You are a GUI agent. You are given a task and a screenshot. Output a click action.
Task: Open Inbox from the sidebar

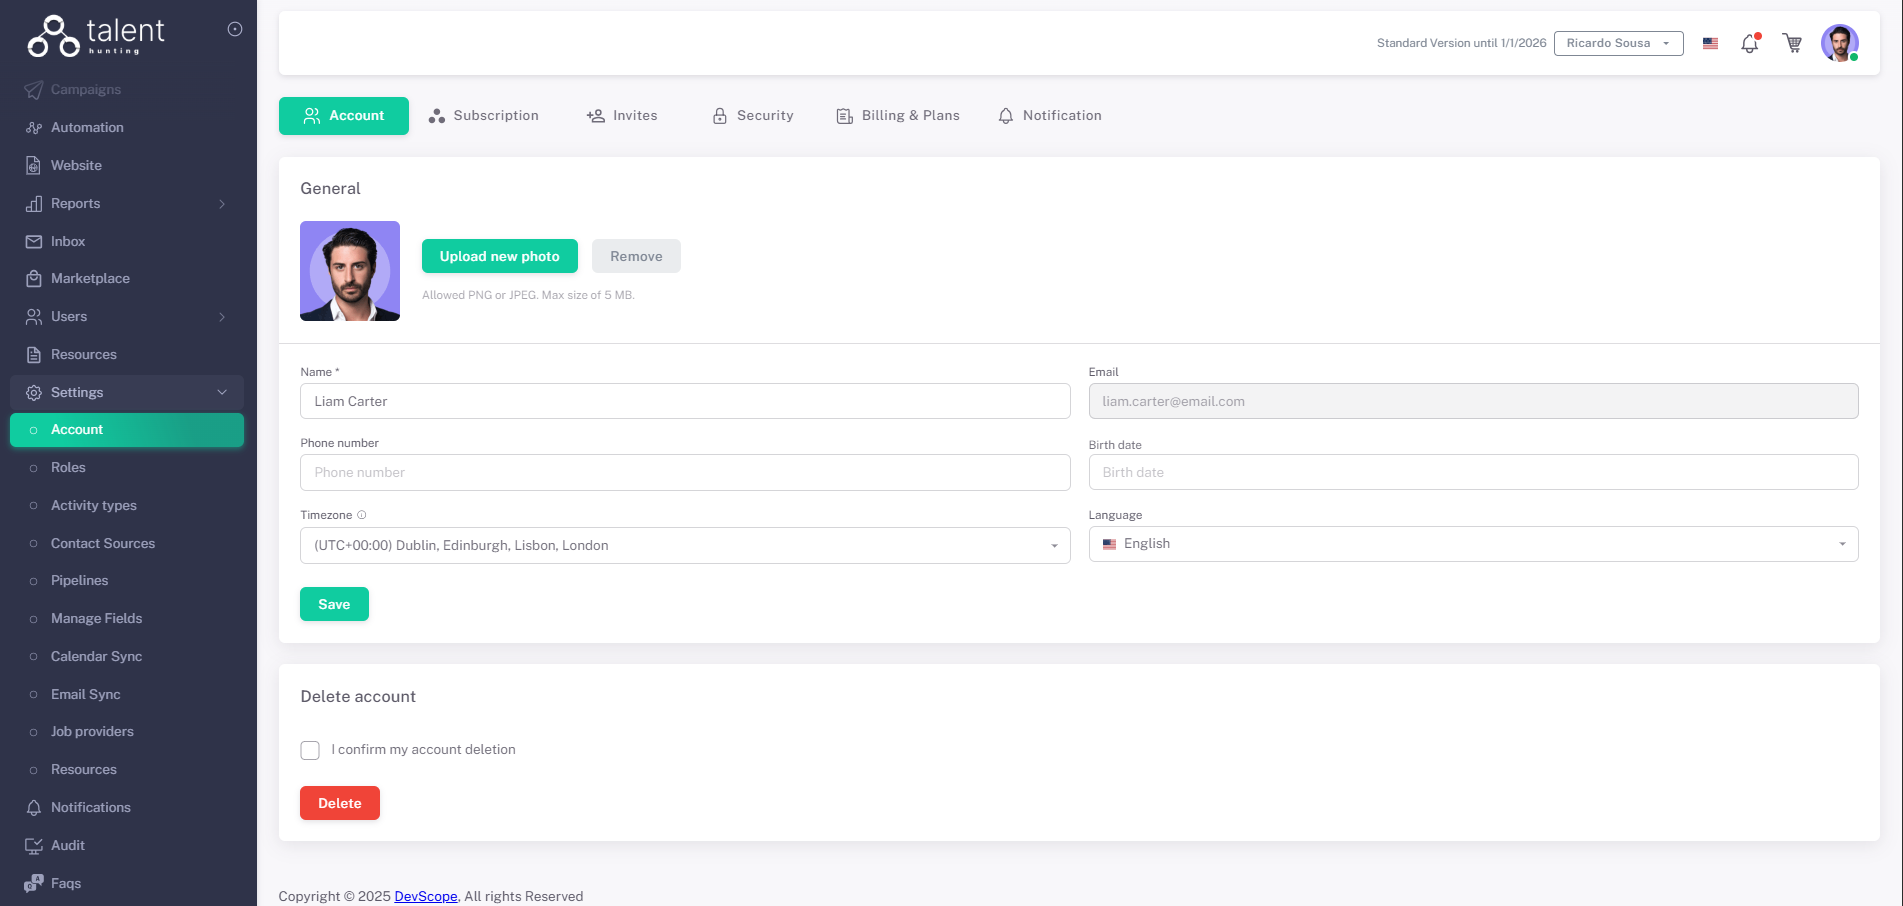pos(68,241)
